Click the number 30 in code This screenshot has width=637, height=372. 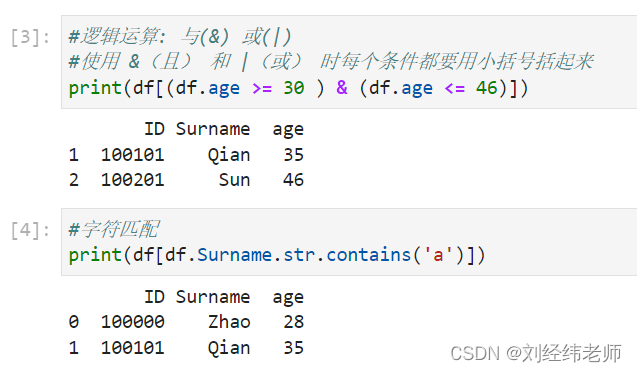[294, 88]
